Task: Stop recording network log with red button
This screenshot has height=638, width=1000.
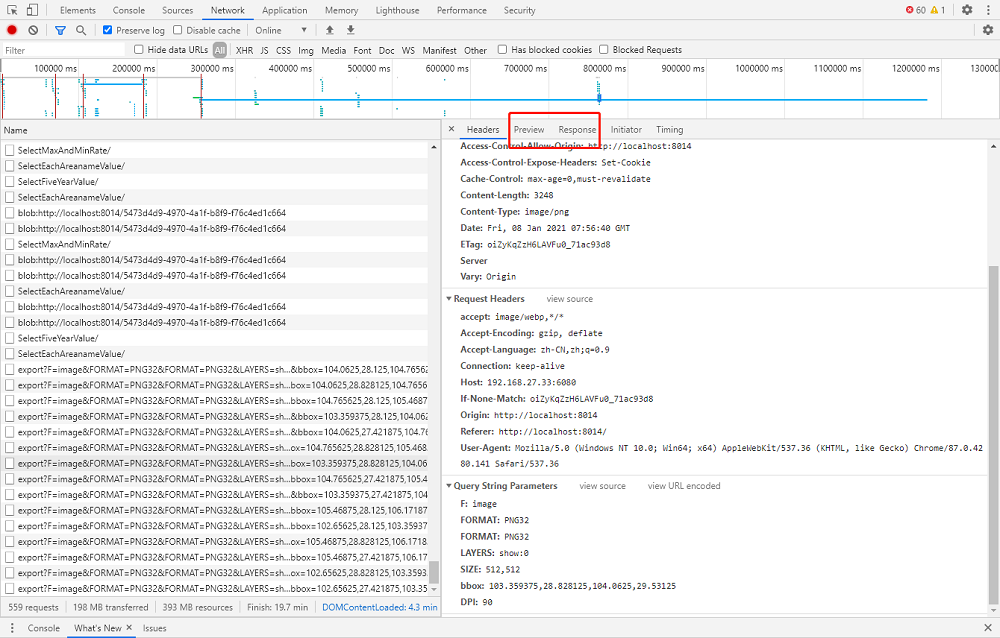Action: coord(12,30)
